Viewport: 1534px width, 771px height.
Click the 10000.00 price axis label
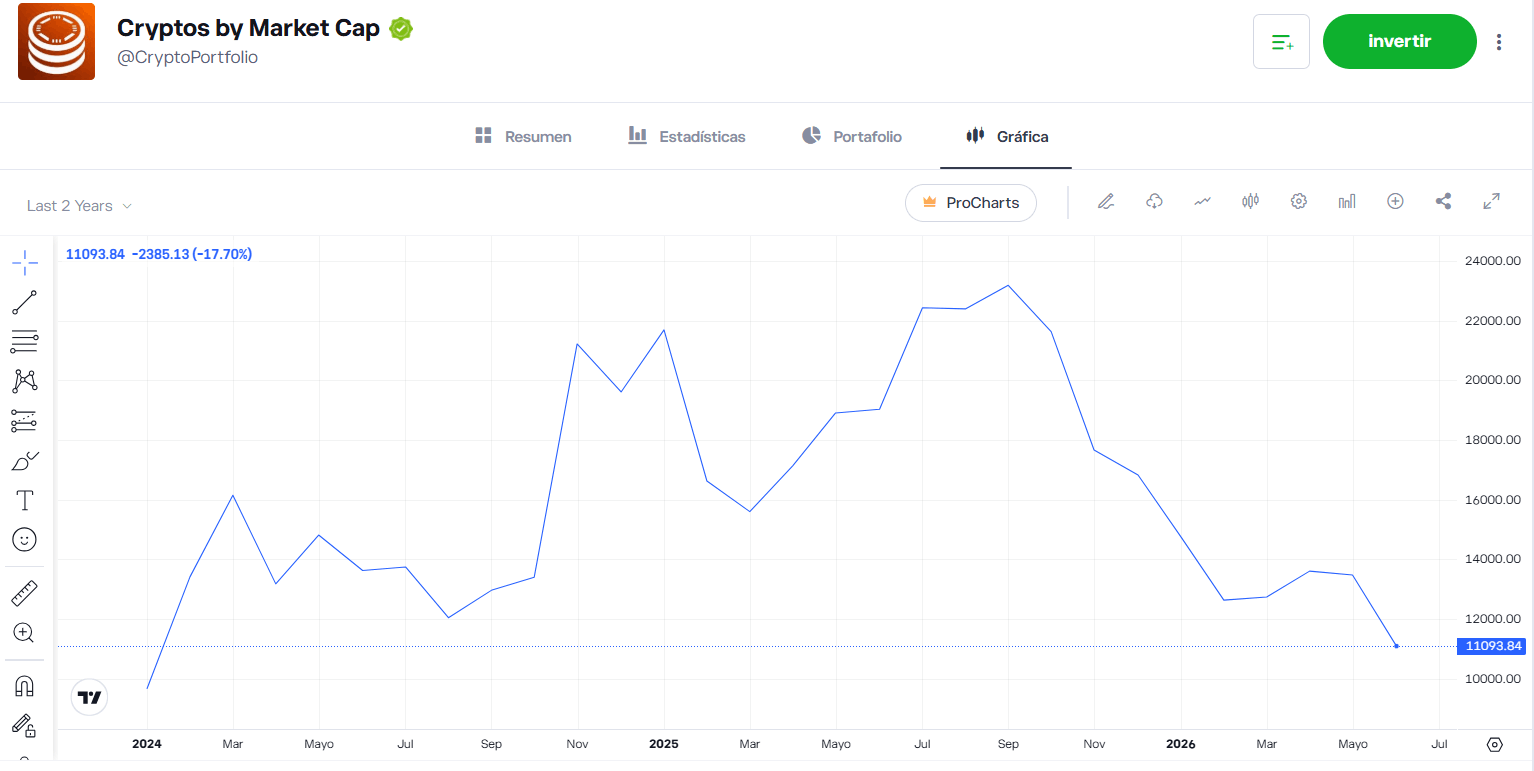pos(1491,679)
